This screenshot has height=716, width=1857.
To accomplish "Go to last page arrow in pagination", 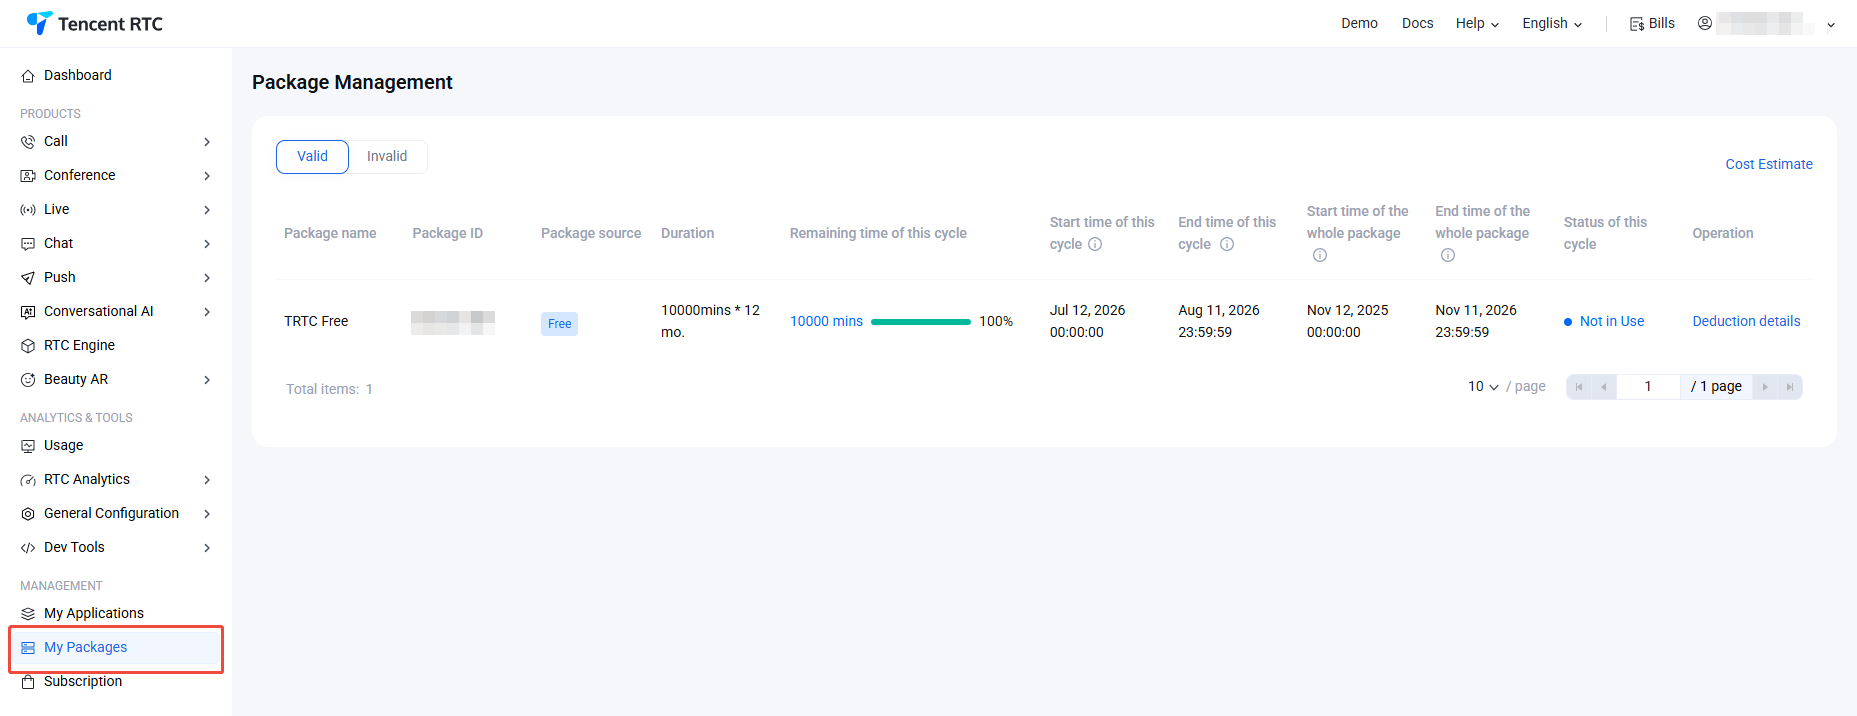I will [x=1790, y=387].
